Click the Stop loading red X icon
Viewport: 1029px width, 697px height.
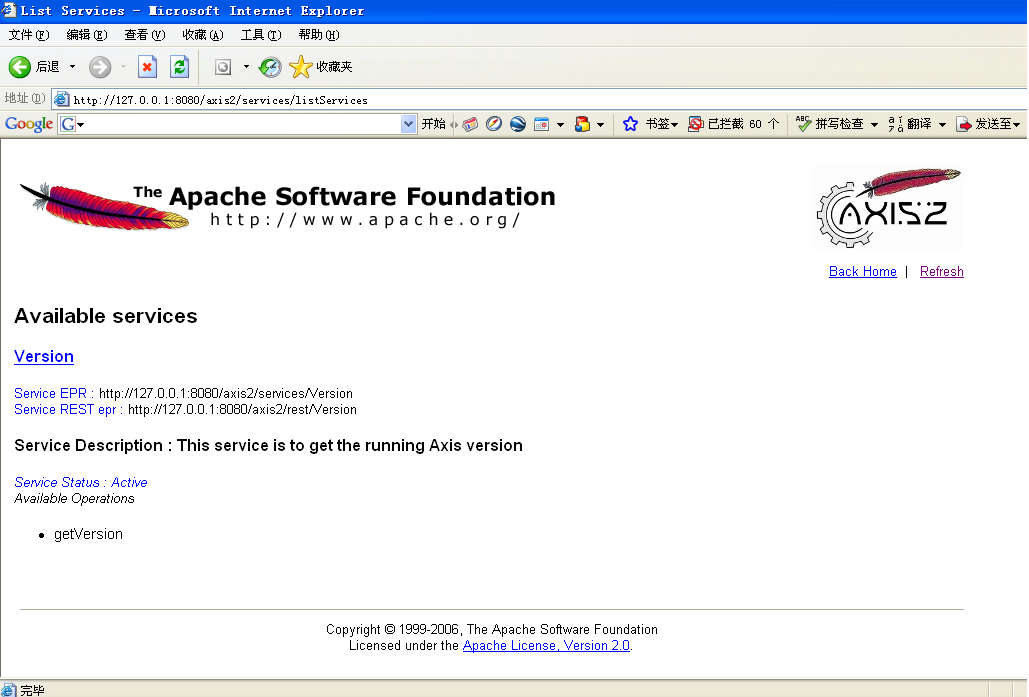[148, 66]
